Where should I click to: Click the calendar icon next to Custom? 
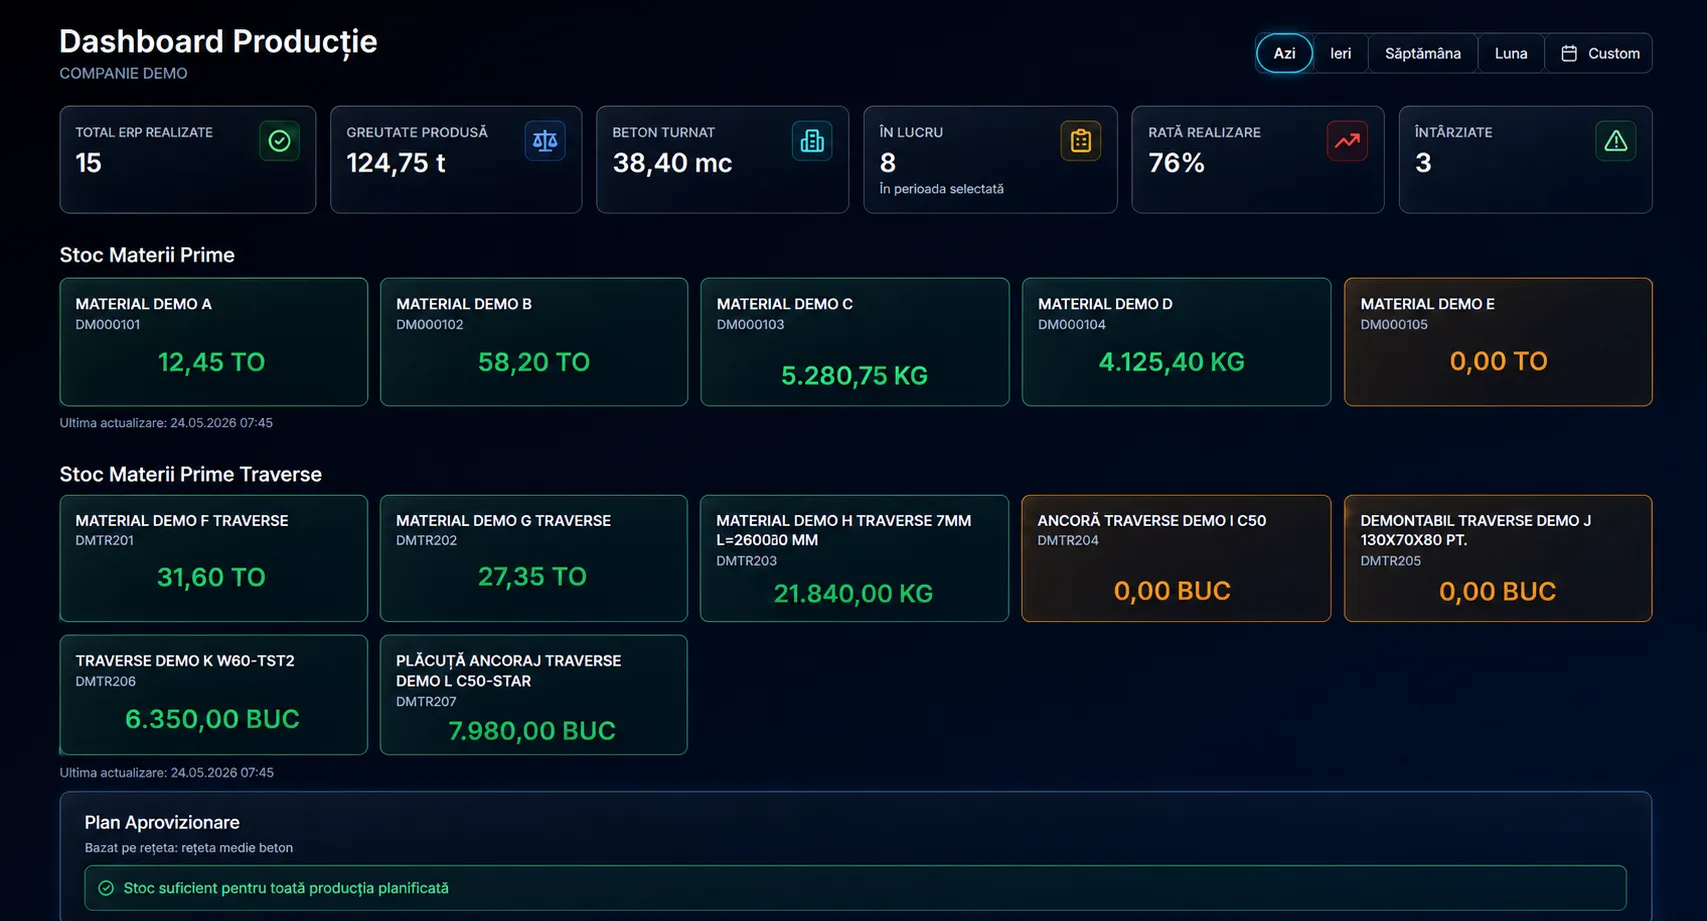pyautogui.click(x=1569, y=53)
